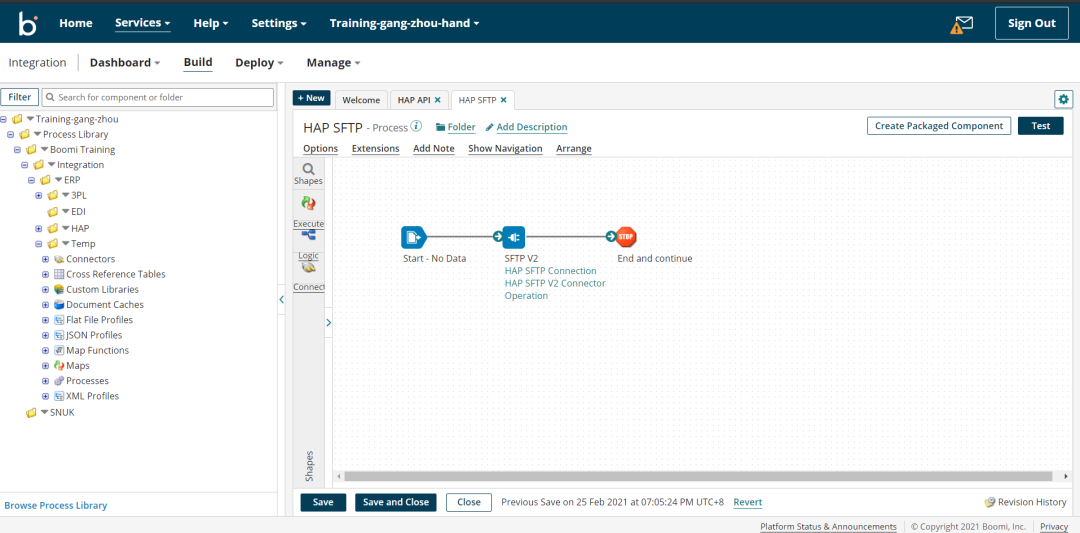Viewport: 1080px width, 533px height.
Task: Open the Deploy dropdown
Action: [260, 63]
